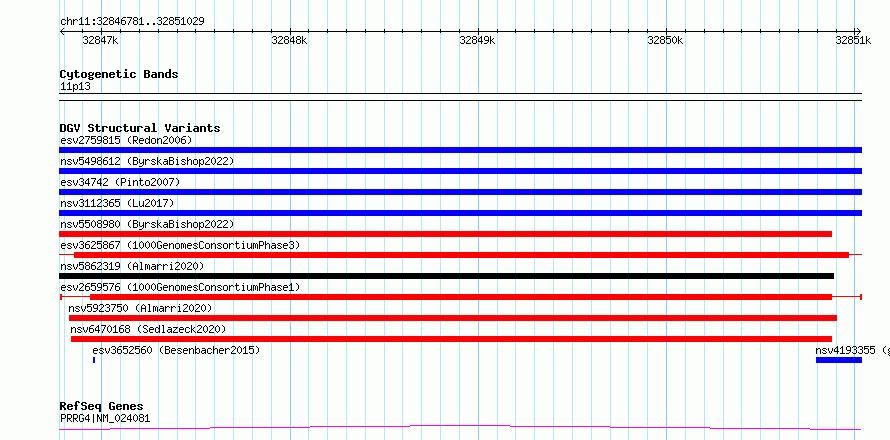The width and height of the screenshot is (890, 440).
Task: Click the PRRG4|NM_024081 gene label
Action: pos(105,418)
